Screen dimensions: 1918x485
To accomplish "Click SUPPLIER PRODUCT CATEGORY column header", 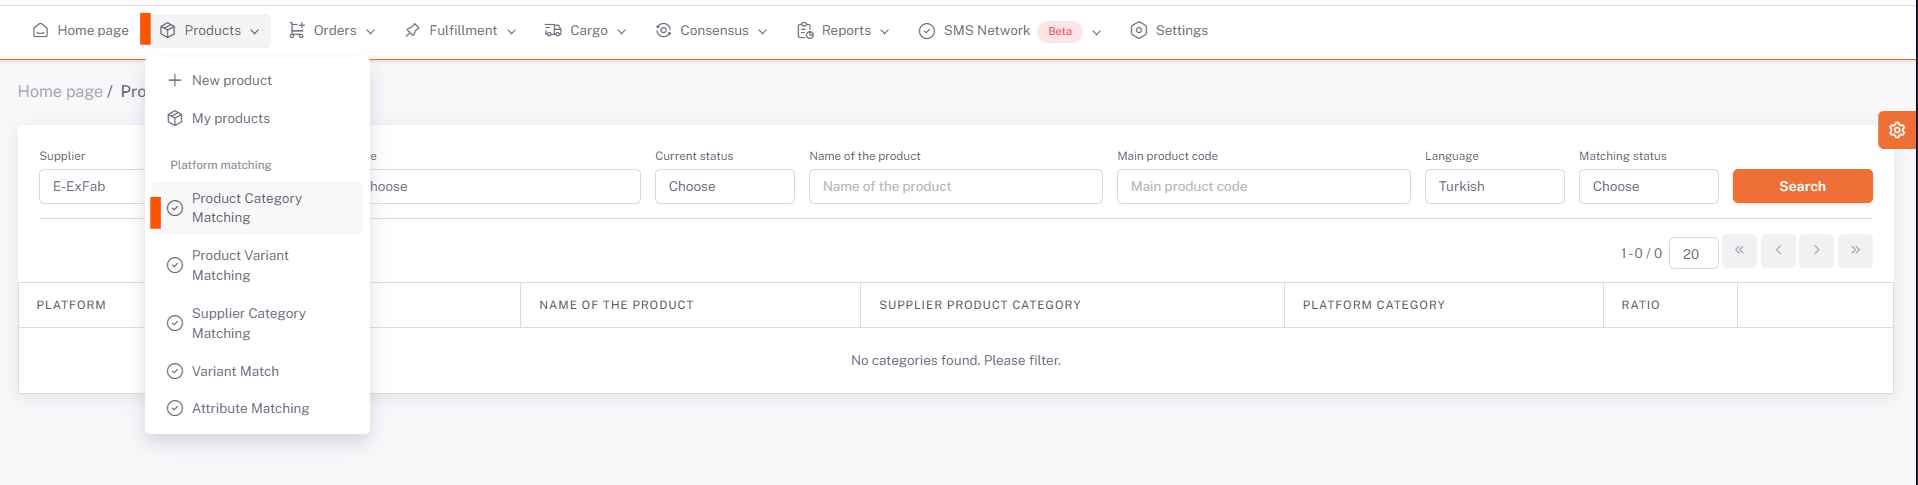I will pyautogui.click(x=980, y=305).
